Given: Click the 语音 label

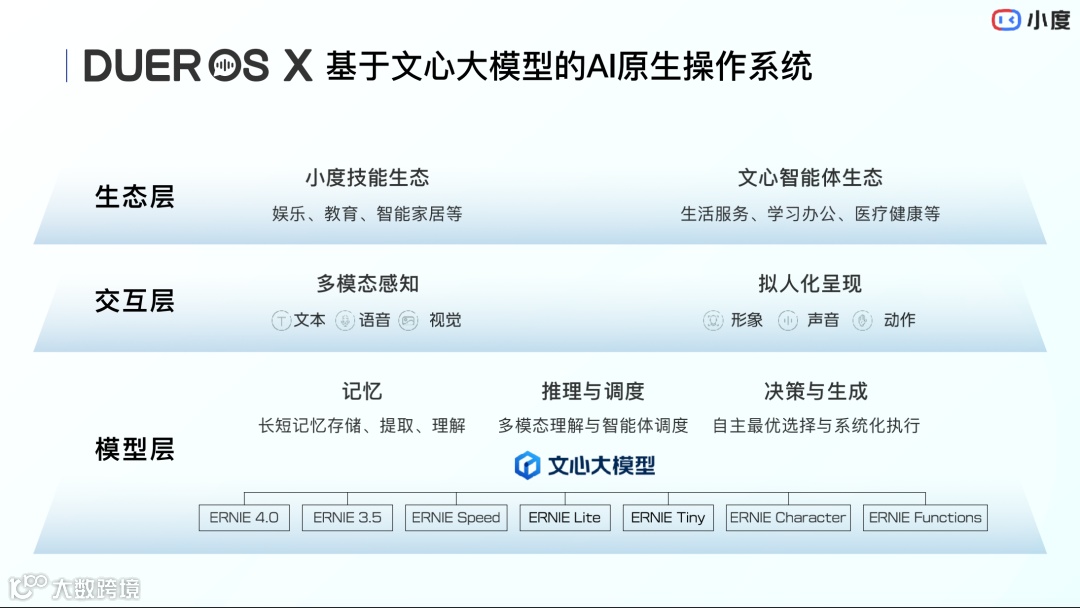Looking at the screenshot, I should tap(375, 320).
